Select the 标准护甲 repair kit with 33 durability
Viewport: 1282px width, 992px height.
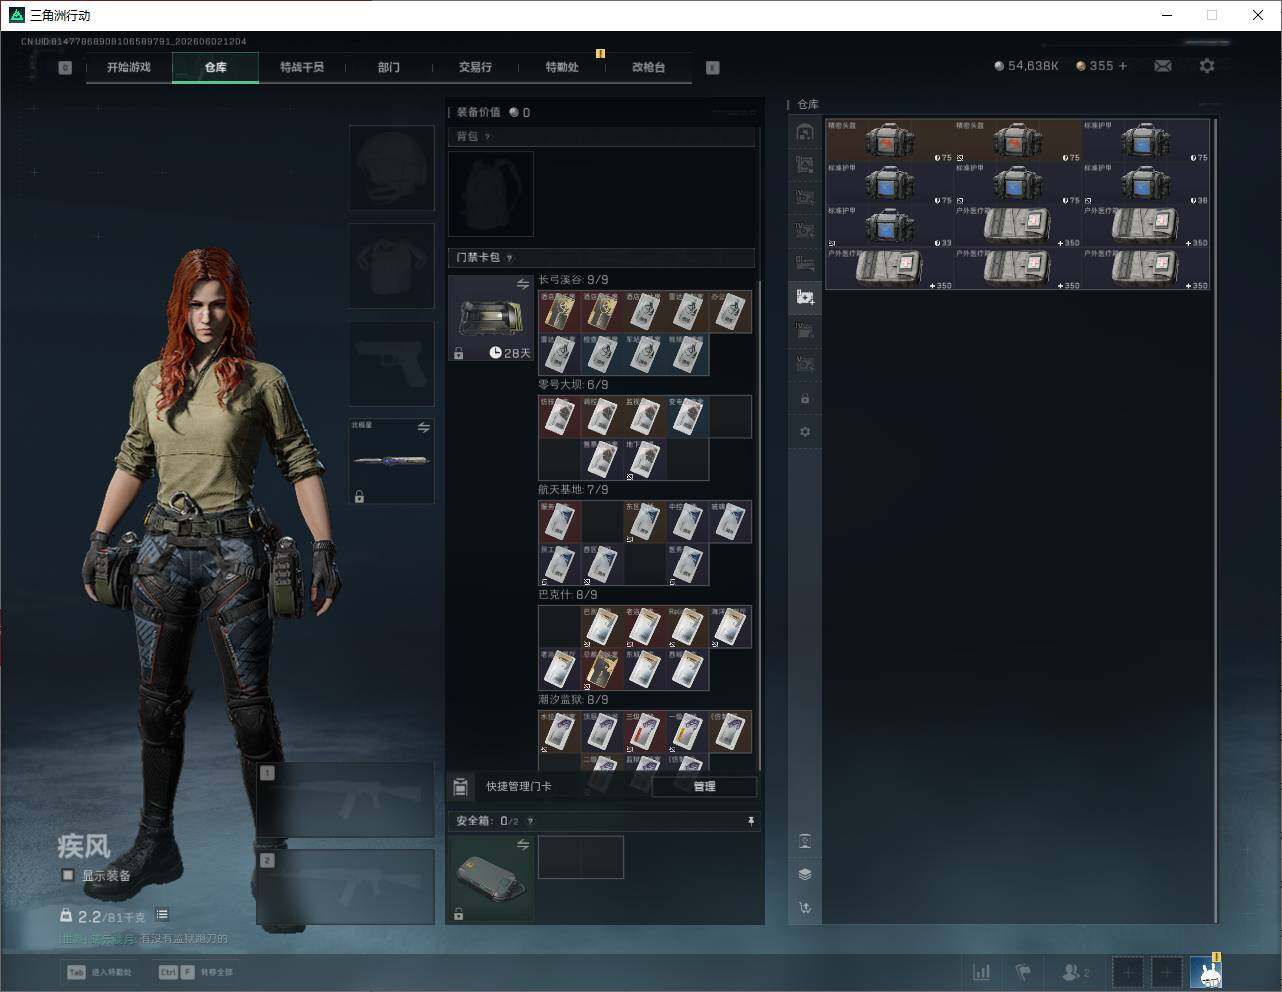[x=890, y=227]
